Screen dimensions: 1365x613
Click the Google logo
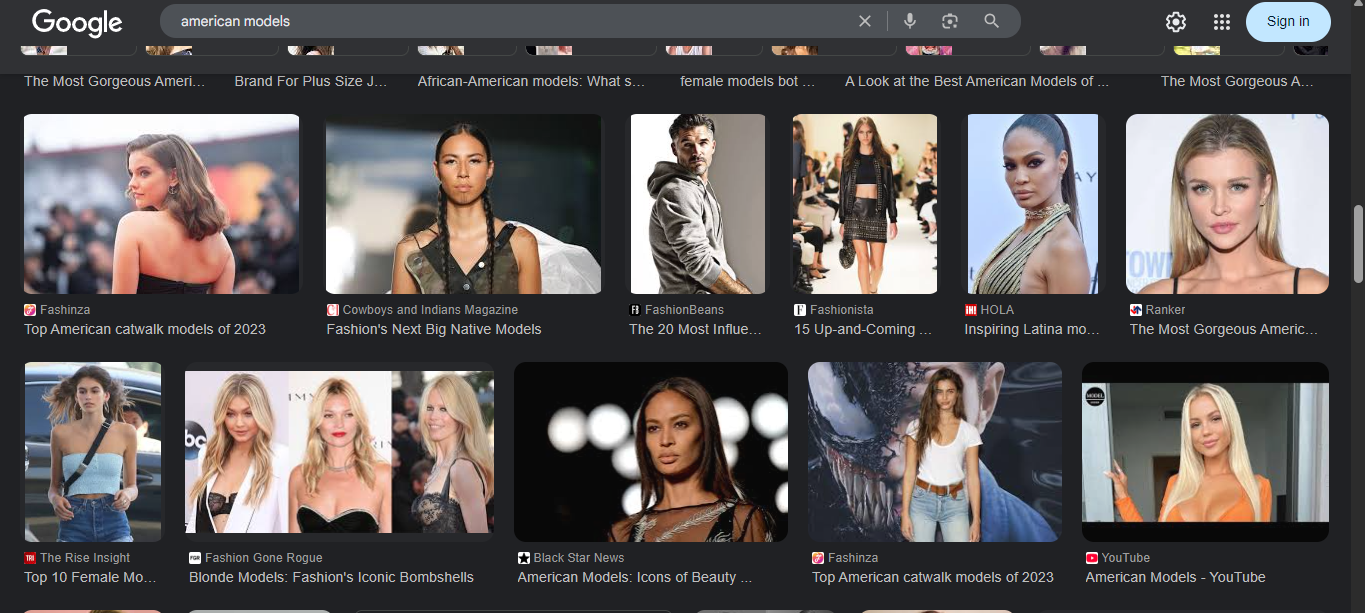(x=77, y=22)
